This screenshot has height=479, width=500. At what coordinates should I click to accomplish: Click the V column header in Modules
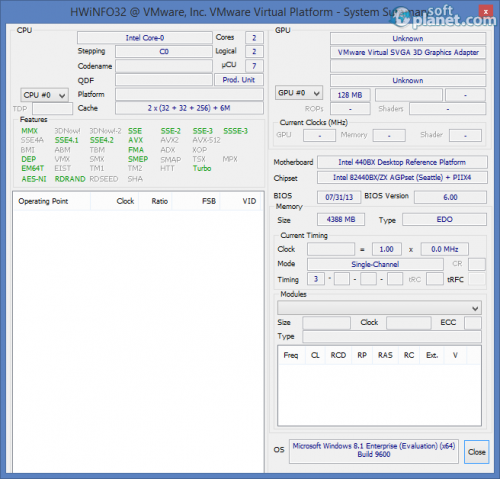point(455,355)
